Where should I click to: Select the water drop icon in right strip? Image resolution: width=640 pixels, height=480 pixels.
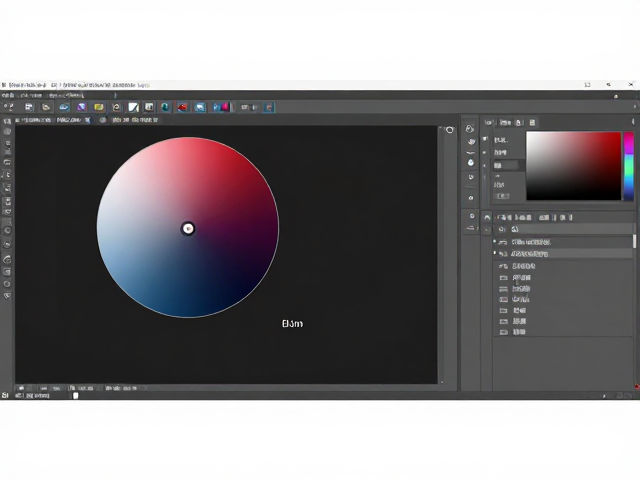471,162
